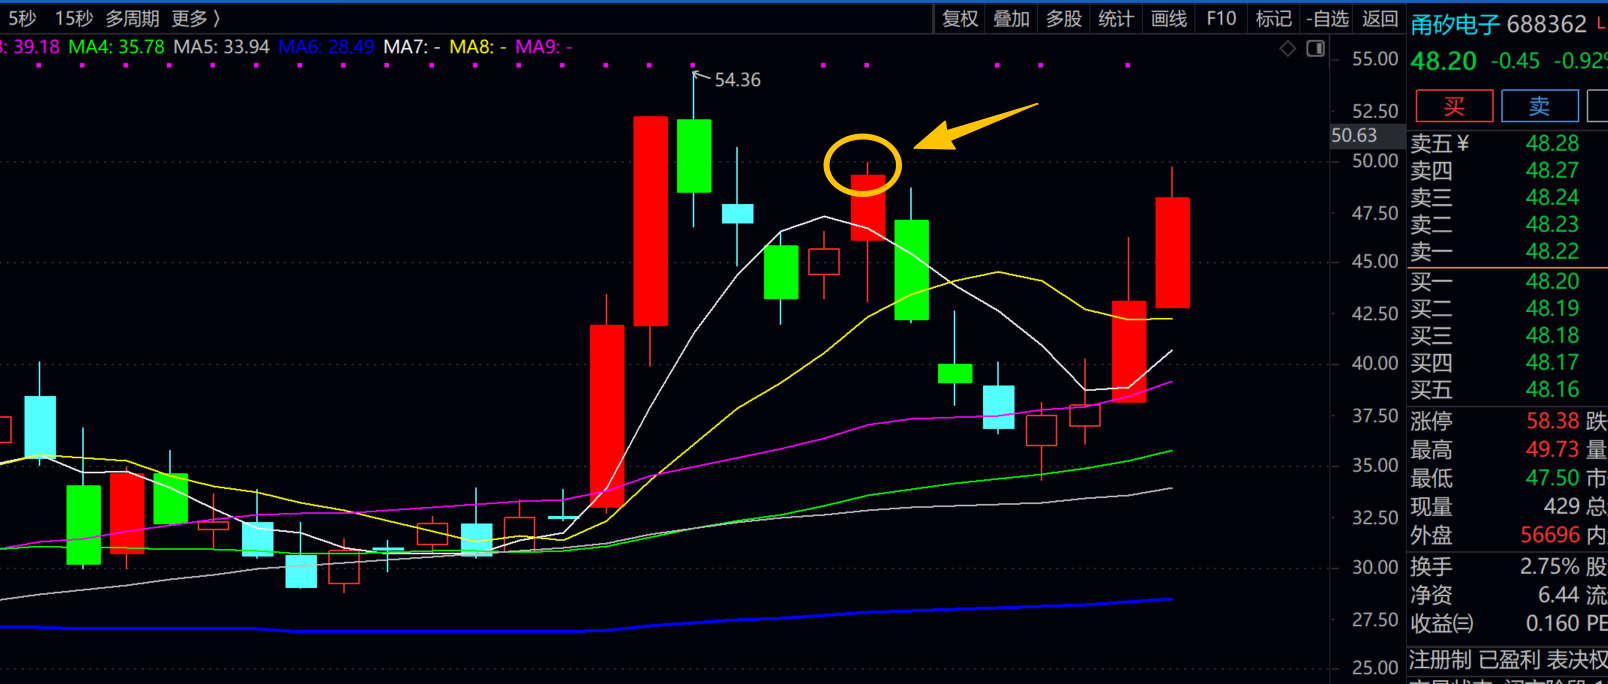Click the orange arrow annotation
This screenshot has width=1608, height=684.
(x=976, y=126)
